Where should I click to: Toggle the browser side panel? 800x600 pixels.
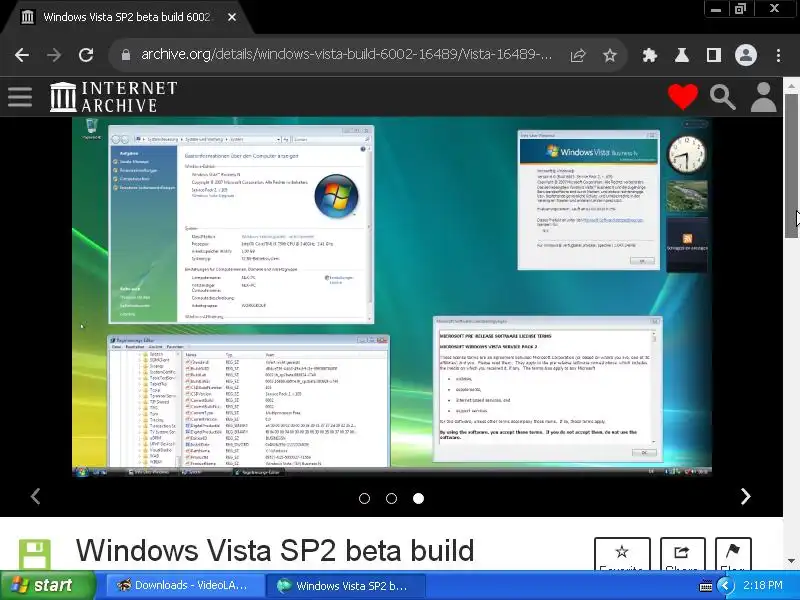click(714, 55)
